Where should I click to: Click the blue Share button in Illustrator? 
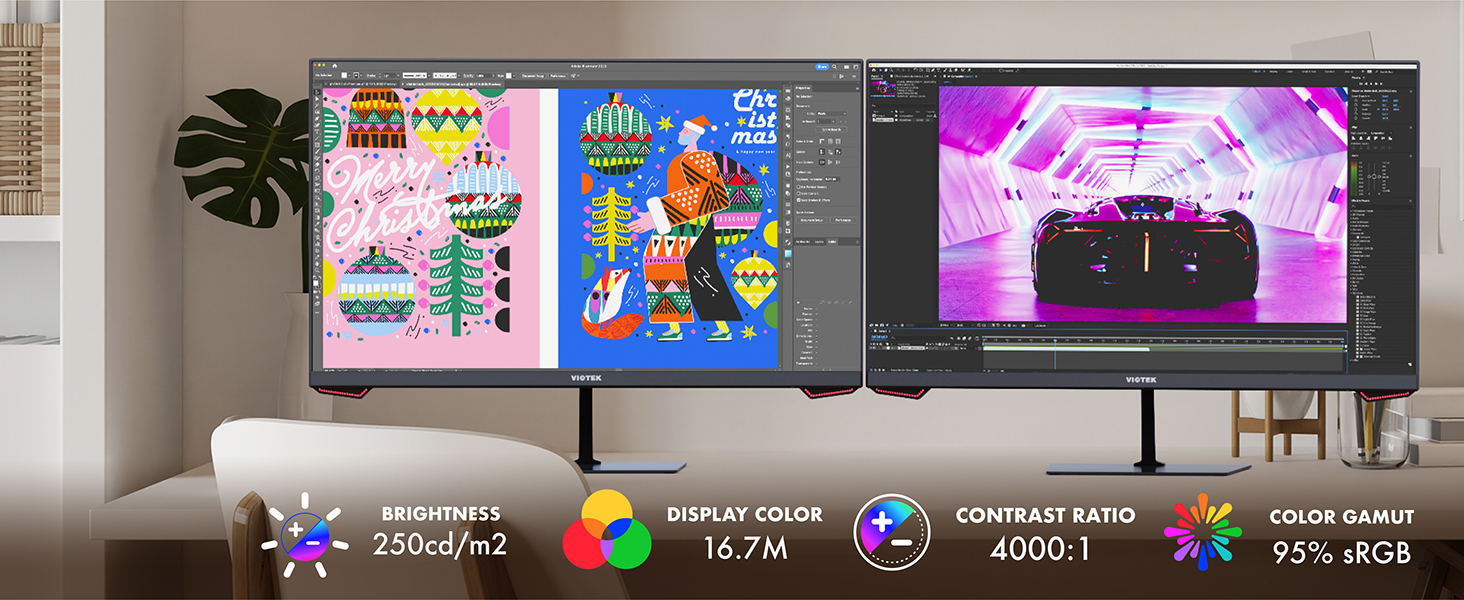coord(822,67)
